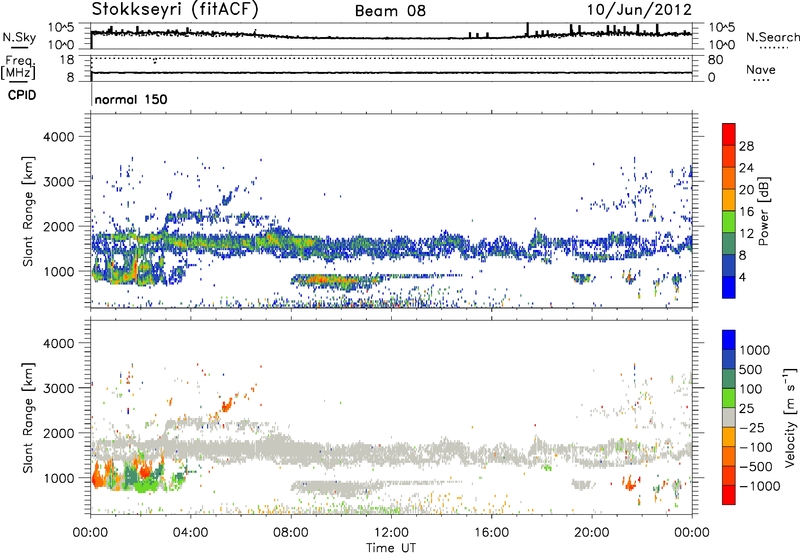The width and height of the screenshot is (800, 554).
Task: Click the Slant Range label of power panel
Action: [x=29, y=211]
